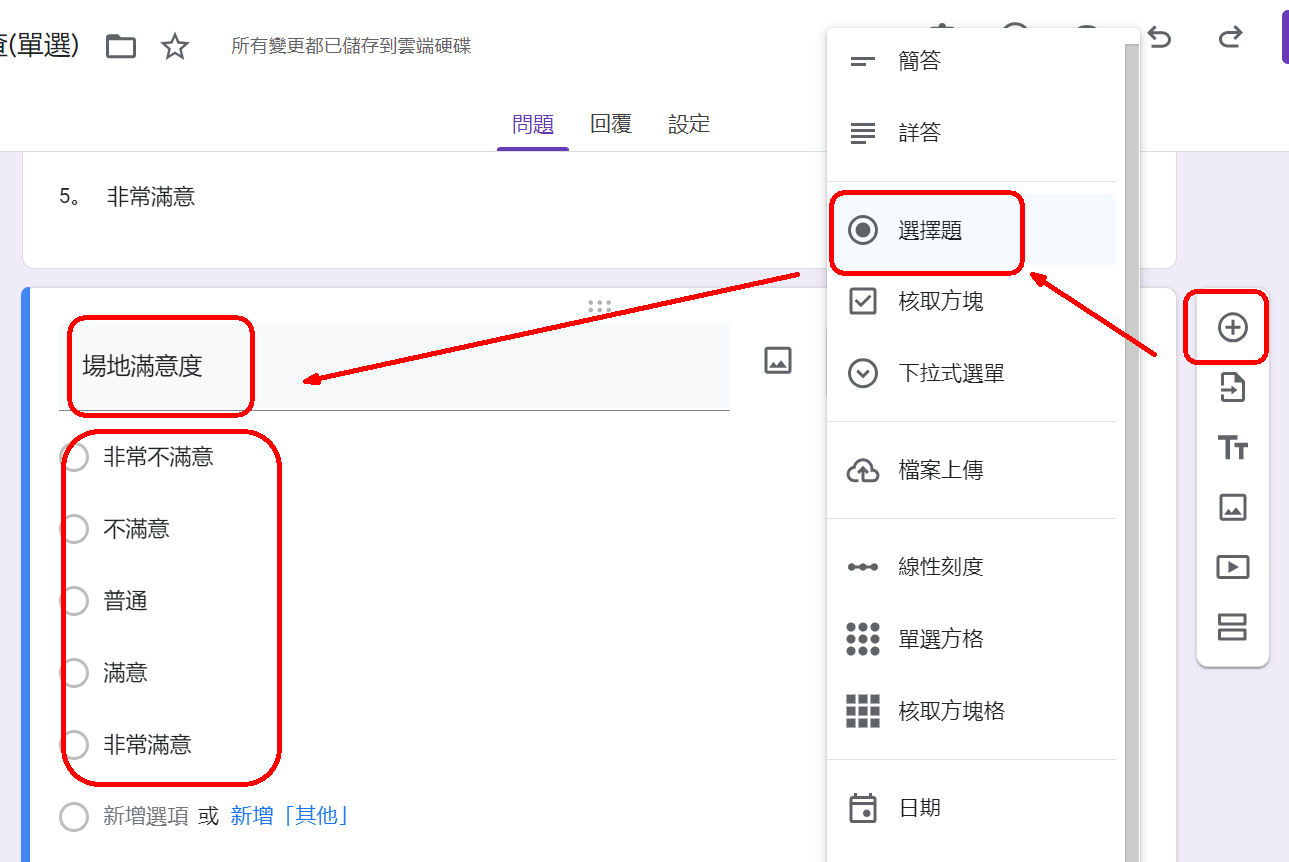Insert image next to question title
This screenshot has height=862, width=1289.
coord(777,361)
